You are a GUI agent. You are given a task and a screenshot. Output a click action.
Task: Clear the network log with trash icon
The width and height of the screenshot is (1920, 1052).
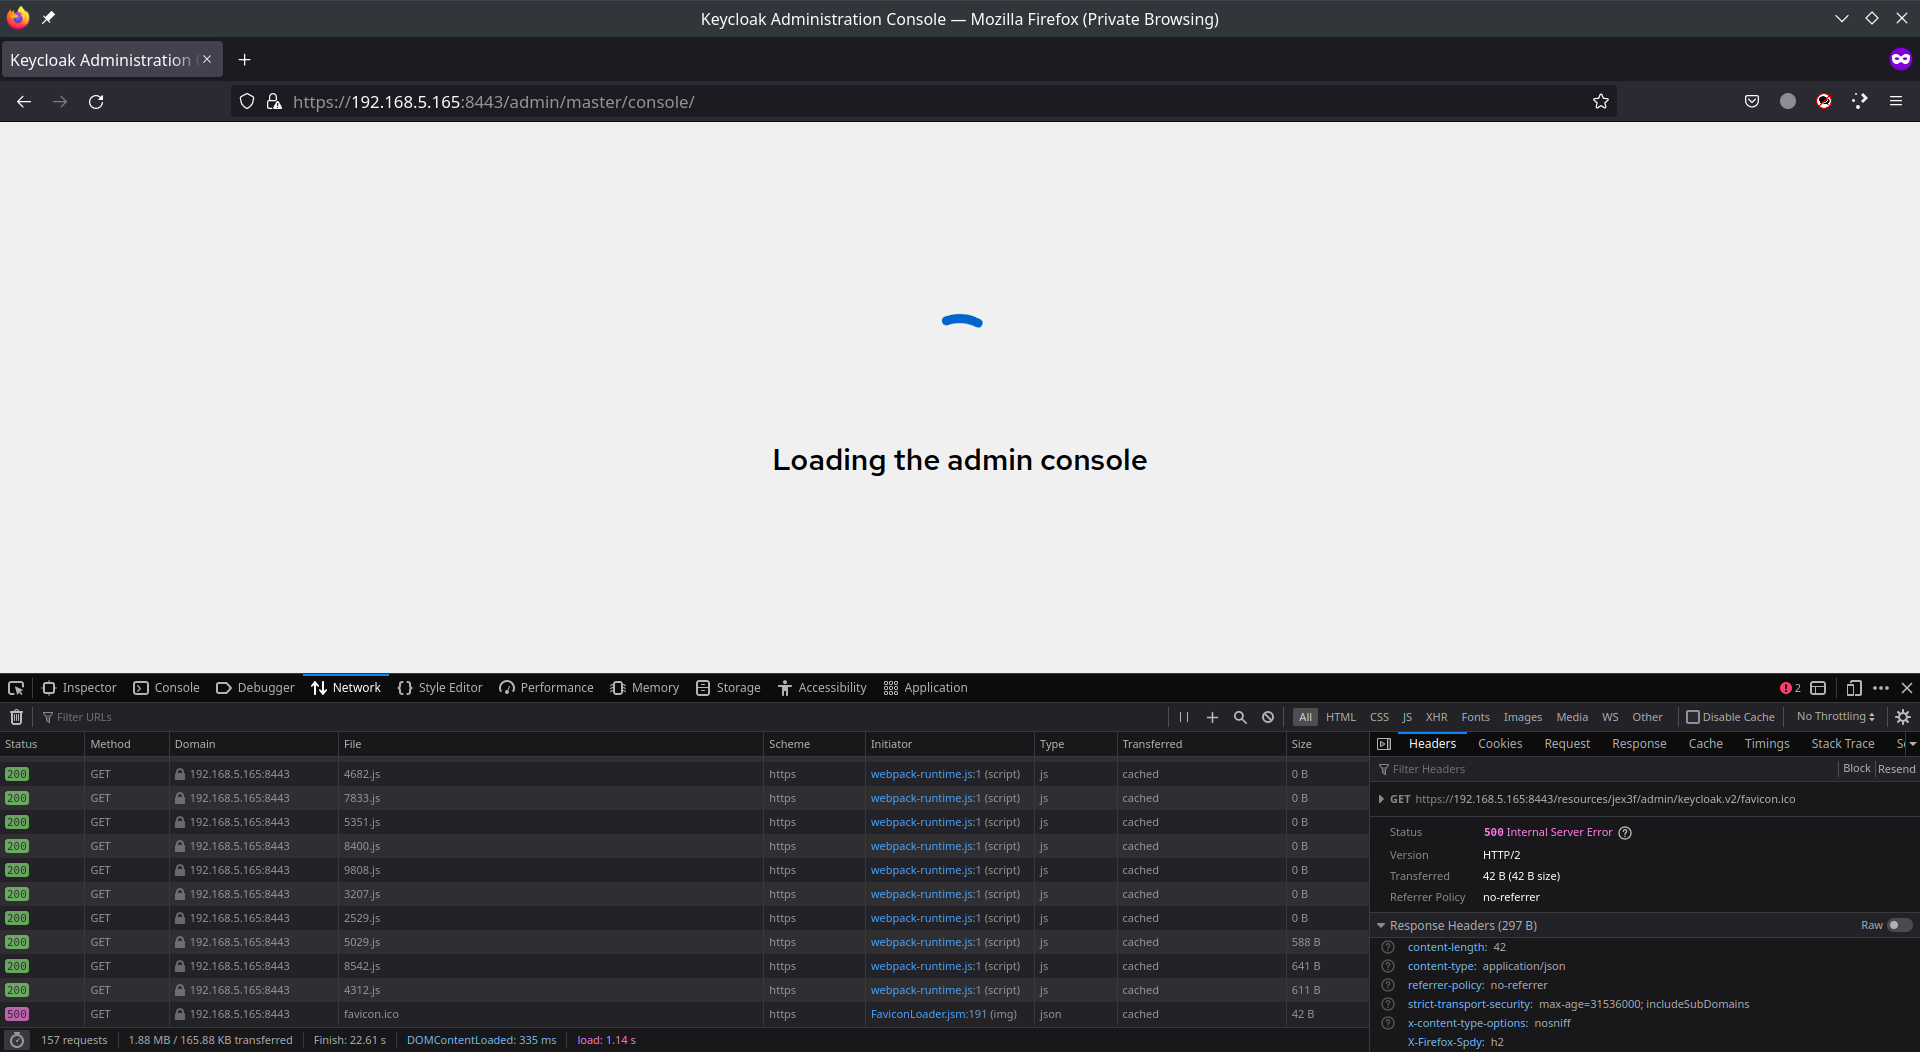(16, 717)
